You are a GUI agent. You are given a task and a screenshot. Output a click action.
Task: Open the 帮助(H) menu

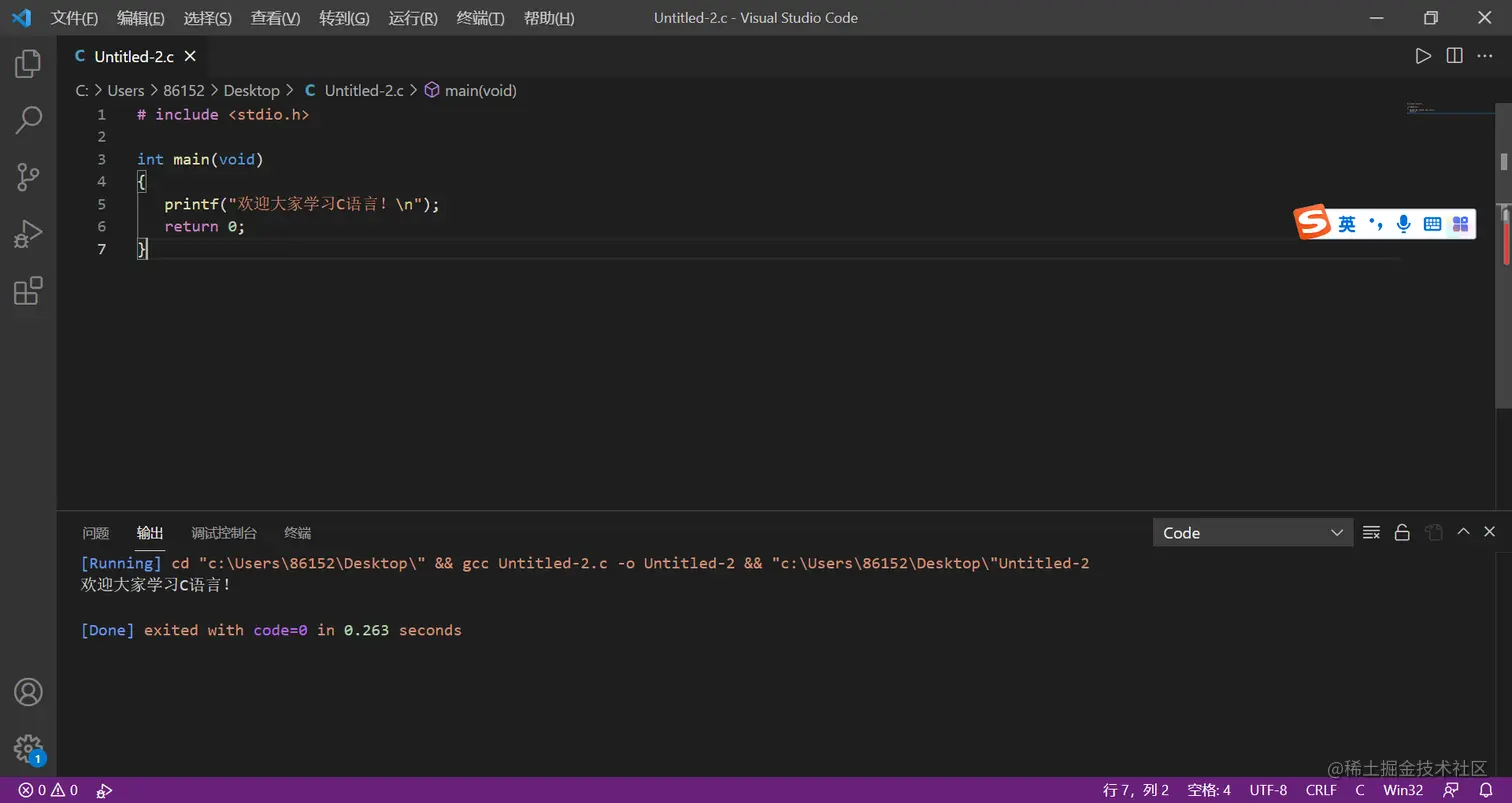(549, 18)
